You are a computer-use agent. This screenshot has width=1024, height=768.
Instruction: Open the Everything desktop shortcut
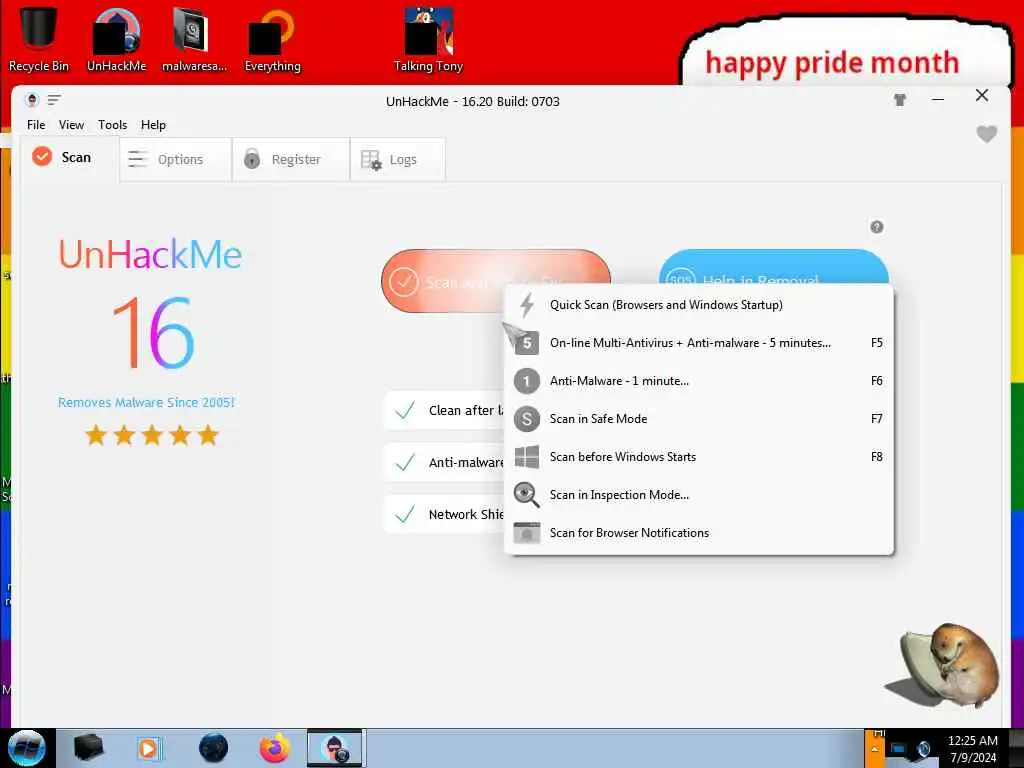tap(272, 38)
